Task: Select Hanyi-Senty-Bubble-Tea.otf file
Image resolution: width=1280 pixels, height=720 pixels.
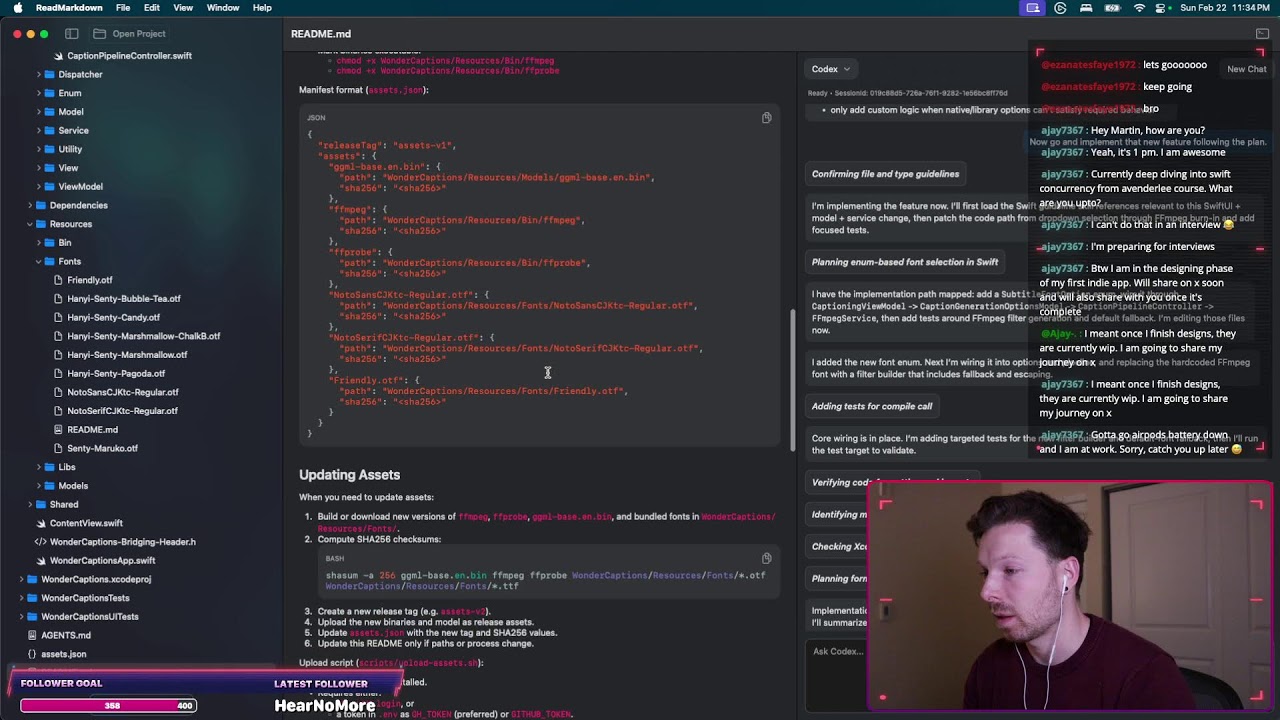Action: coord(124,299)
